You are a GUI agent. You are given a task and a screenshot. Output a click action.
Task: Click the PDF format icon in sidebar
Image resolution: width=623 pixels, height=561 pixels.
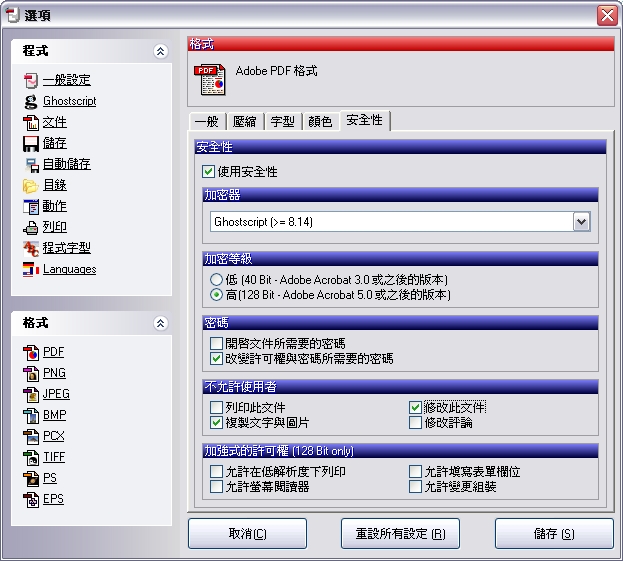(31, 352)
